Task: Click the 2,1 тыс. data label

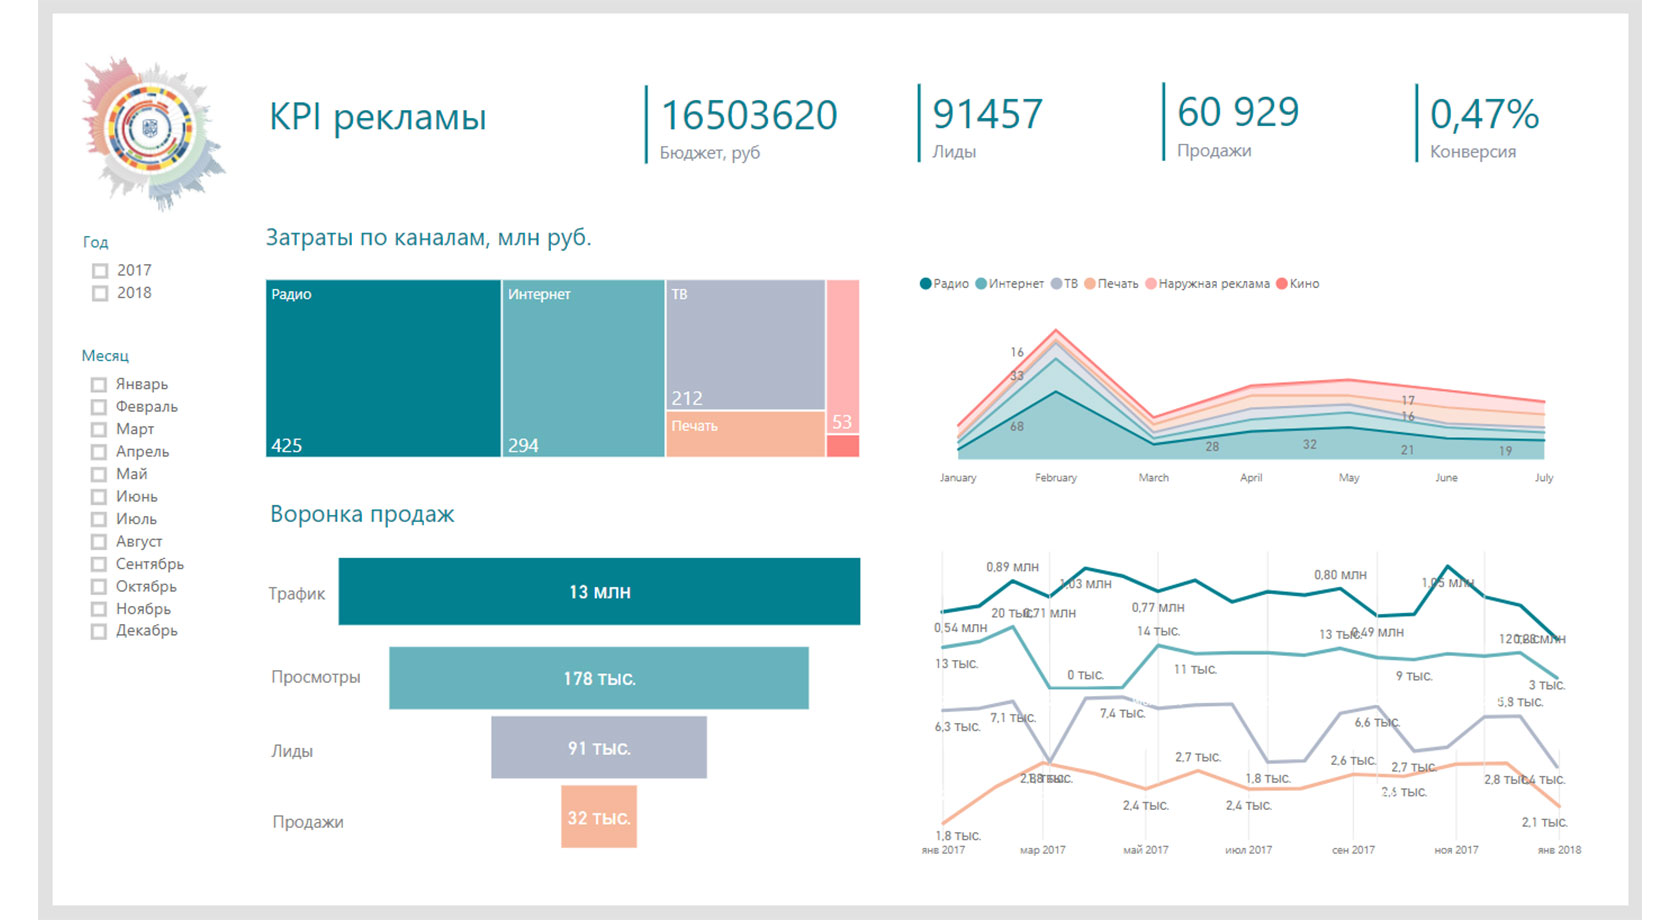Action: [1544, 823]
